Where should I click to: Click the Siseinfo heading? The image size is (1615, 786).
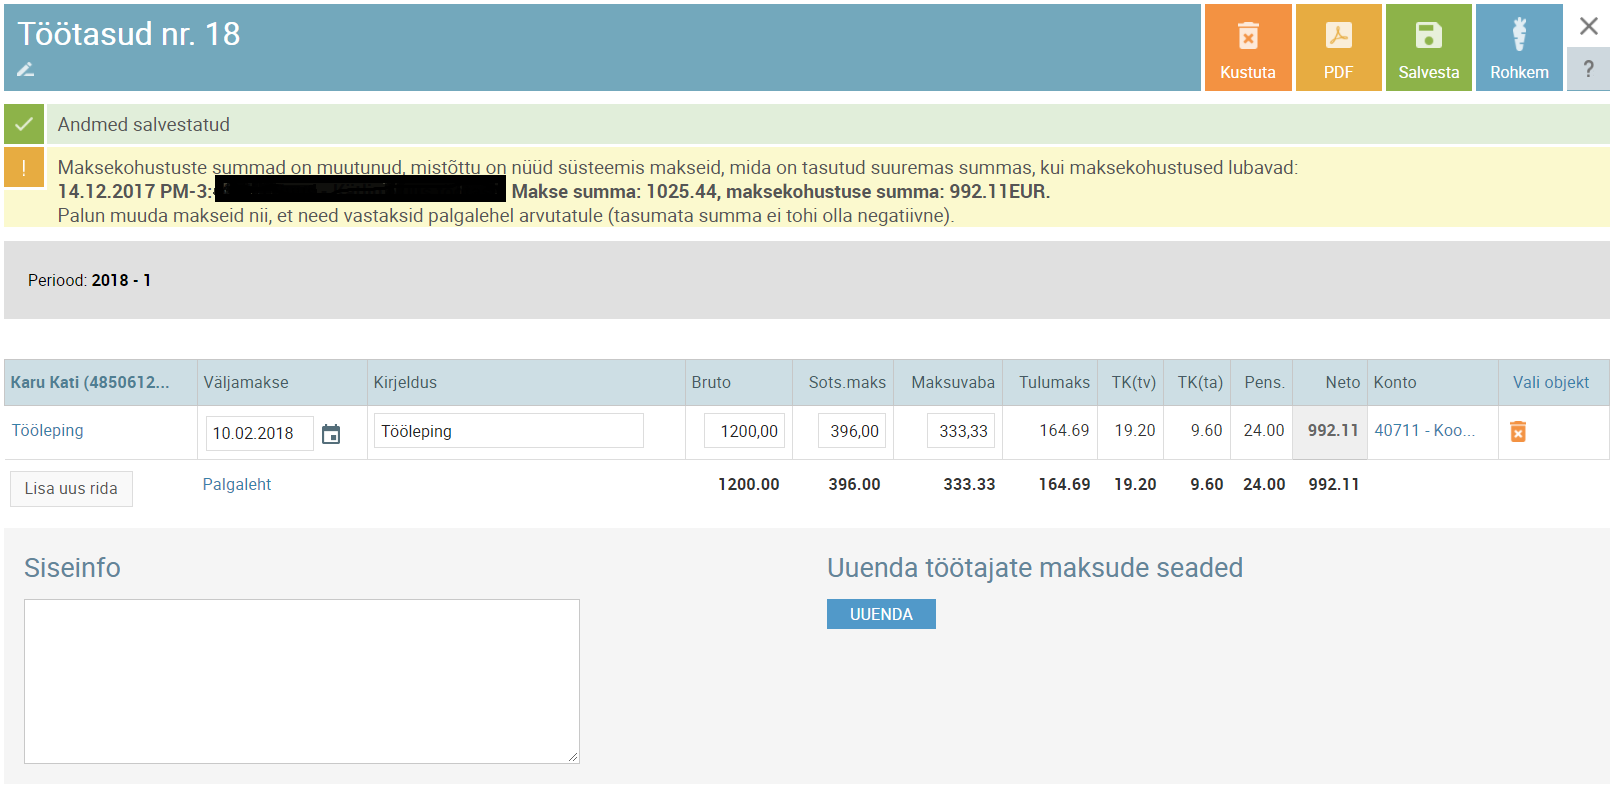coord(72,568)
